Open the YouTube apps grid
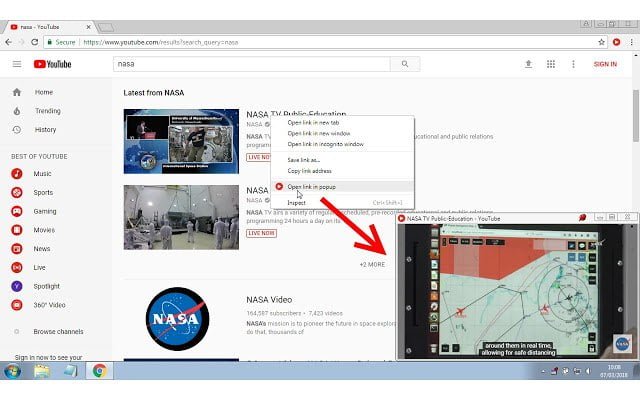 point(550,64)
